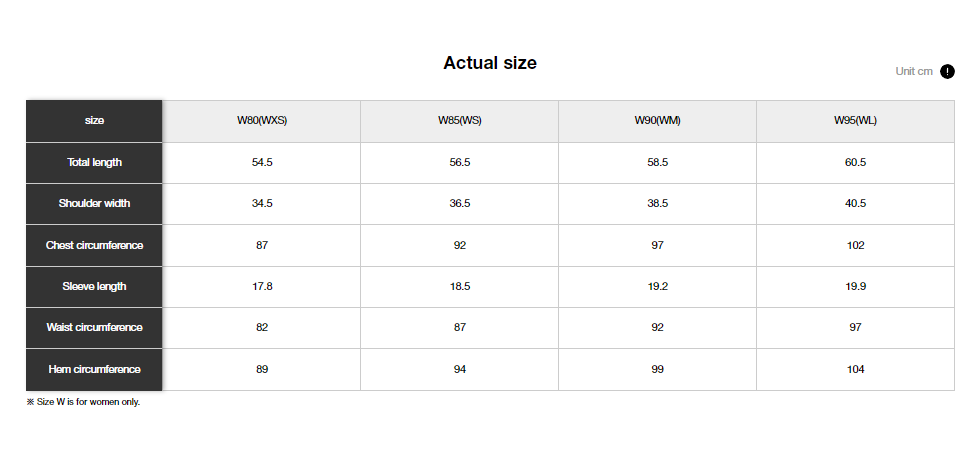Select the W85(WS) size column header
The image size is (976, 471).
click(x=459, y=121)
